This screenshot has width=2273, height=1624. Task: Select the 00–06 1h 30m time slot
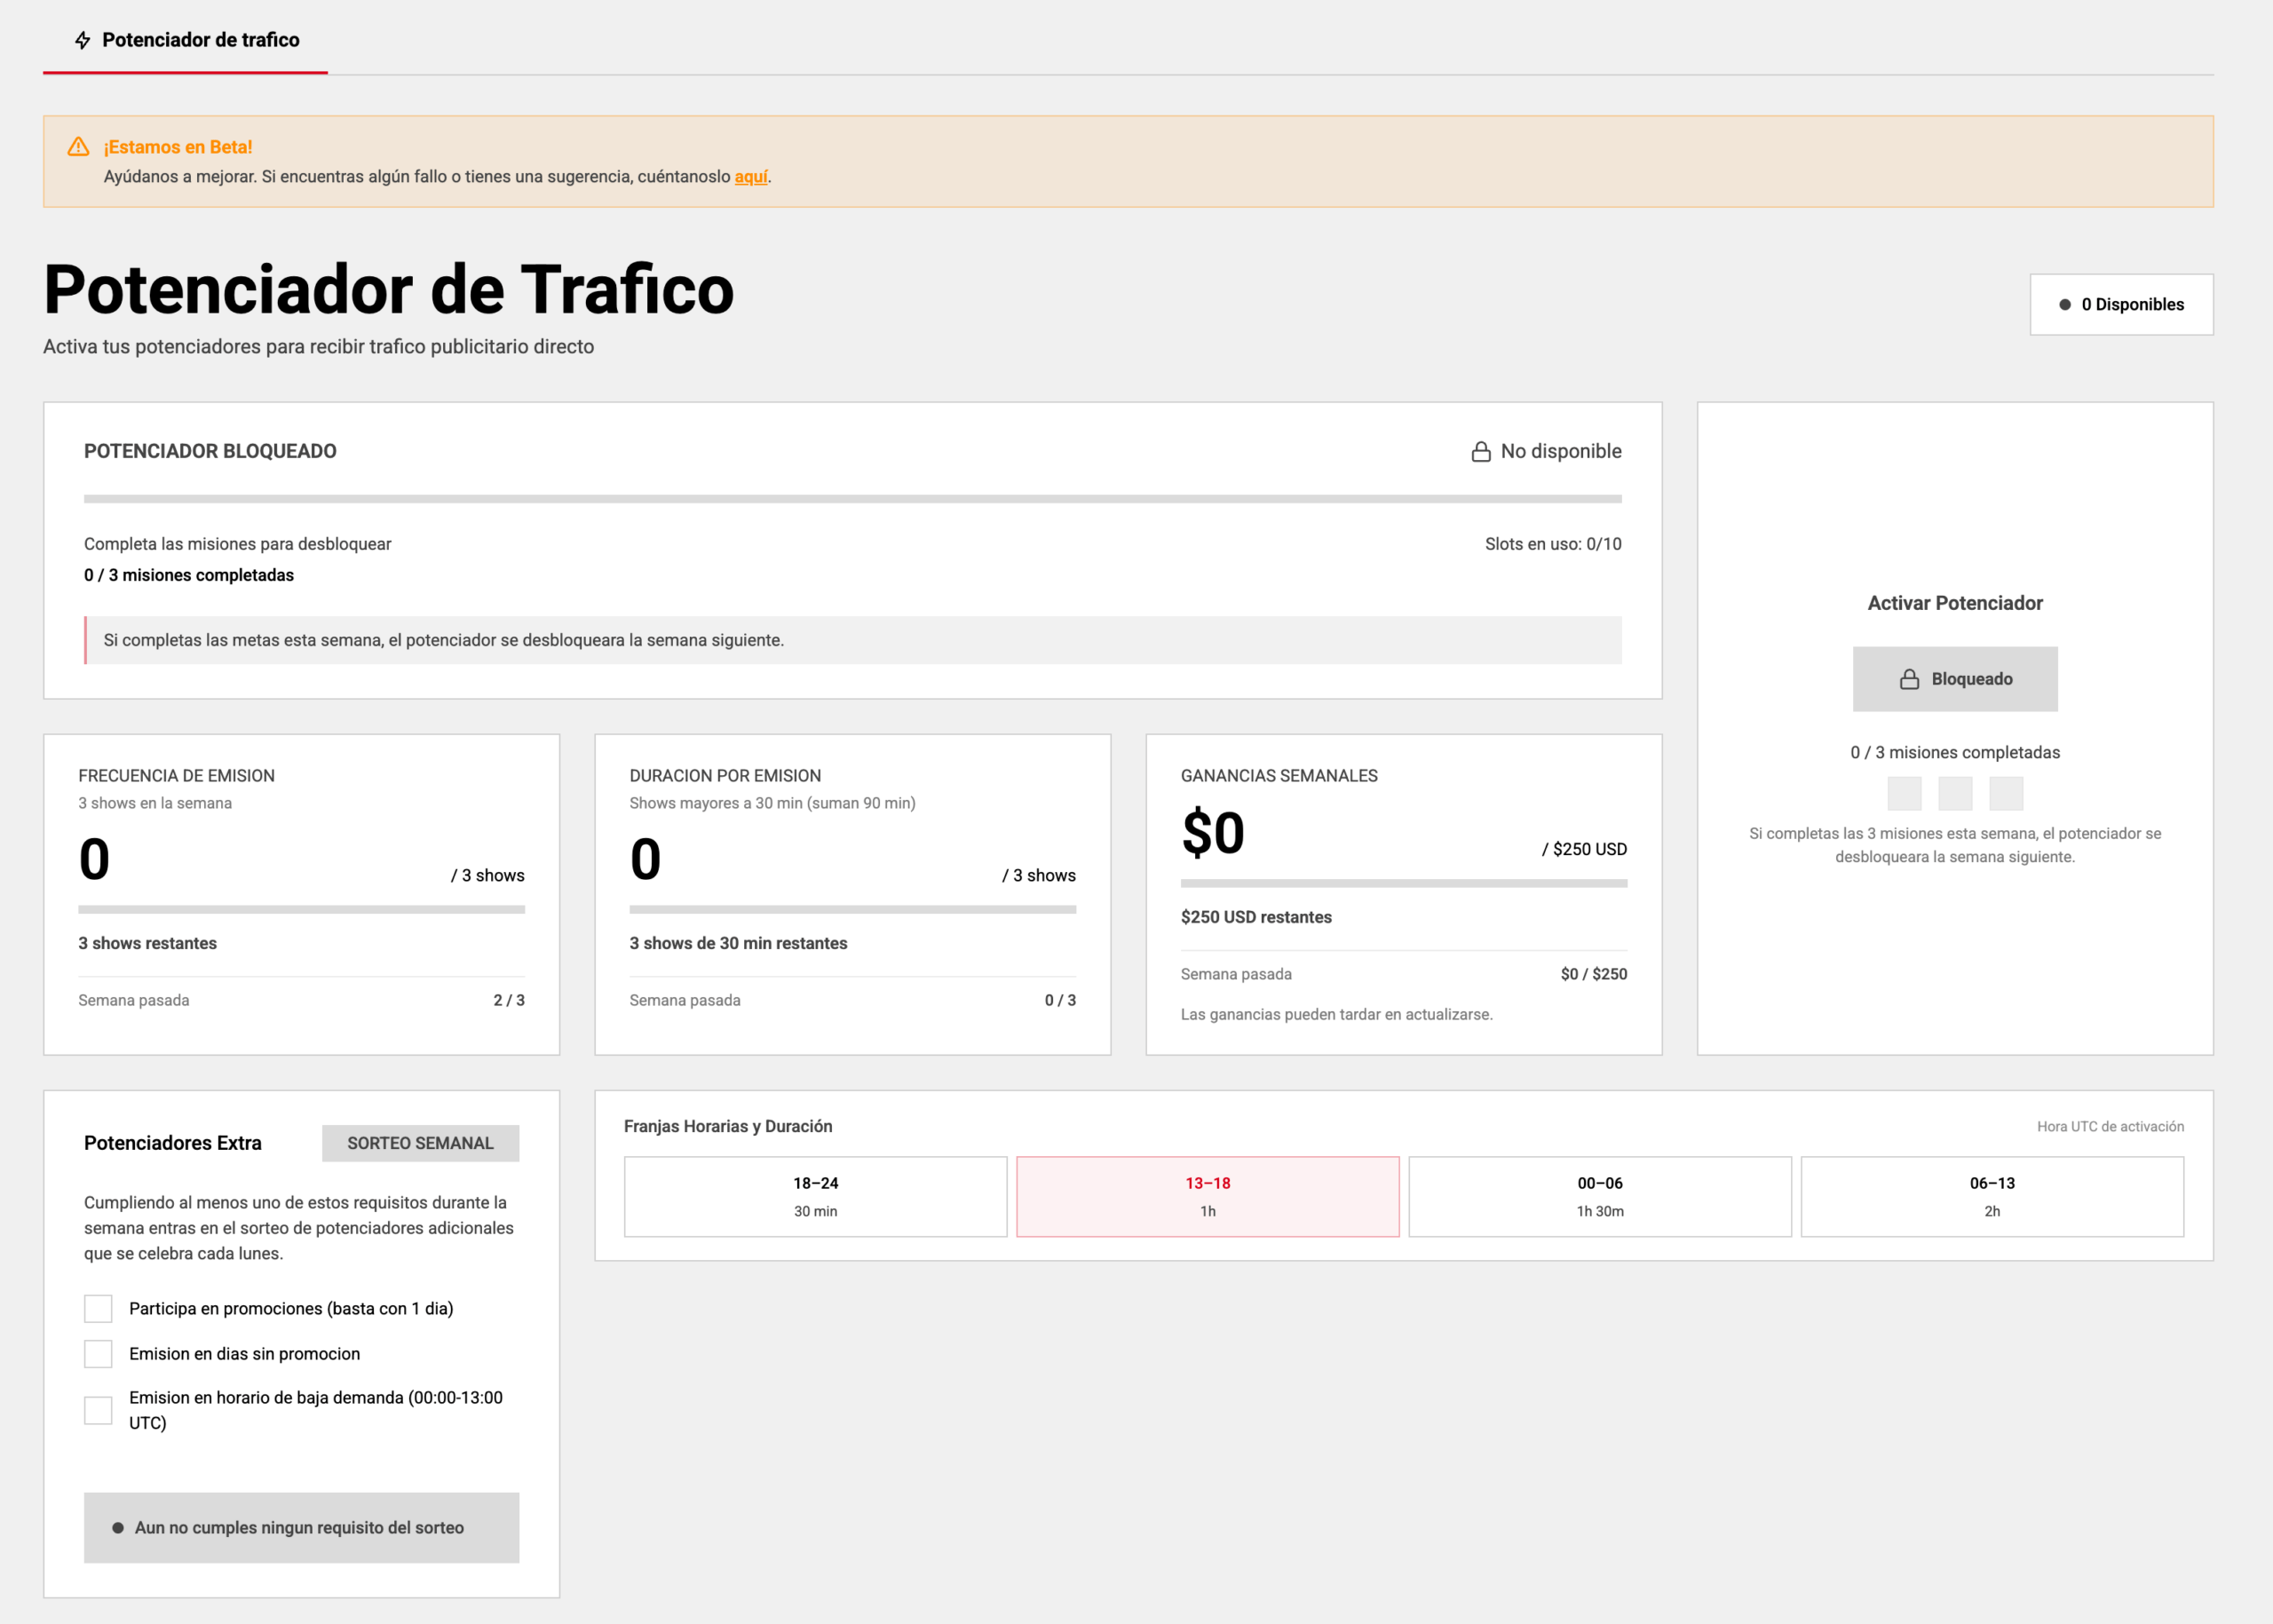[1600, 1197]
